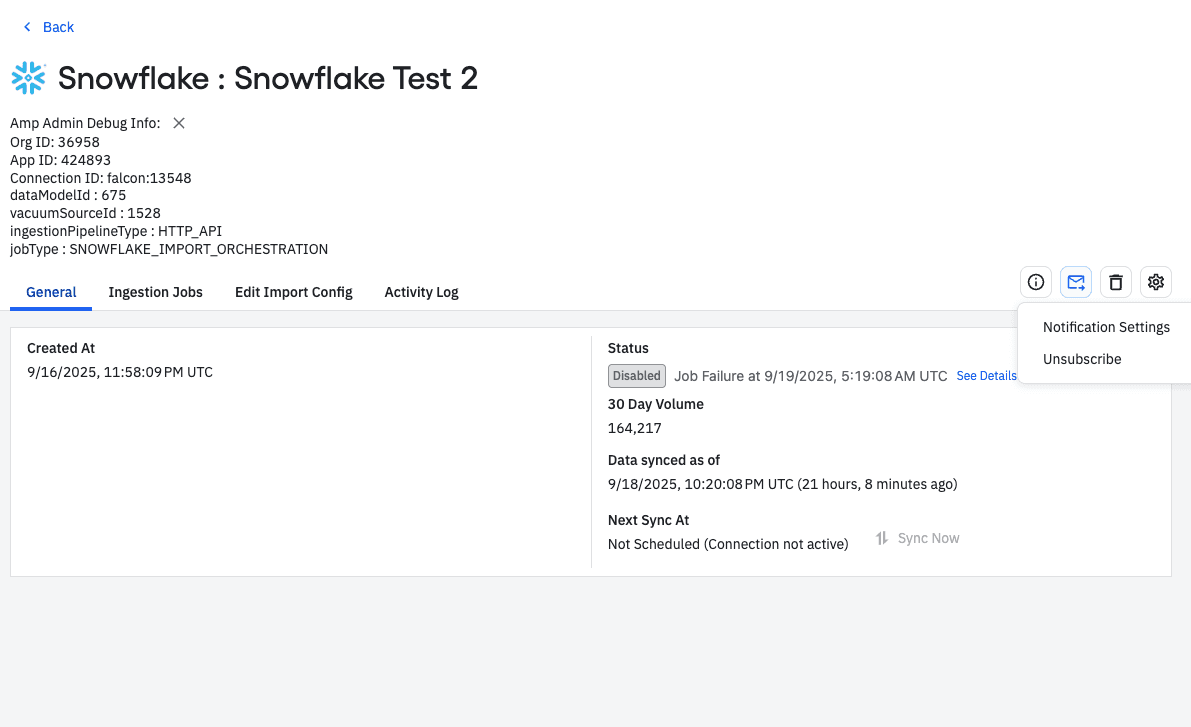Viewport: 1191px width, 727px height.
Task: Select Unsubscribe from the dropdown menu
Action: click(1082, 359)
